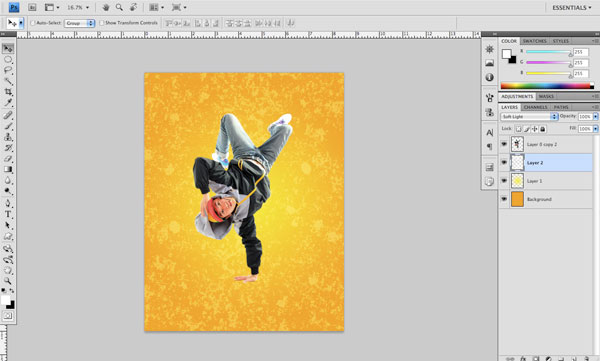Select the Adjustments tab

click(x=517, y=96)
